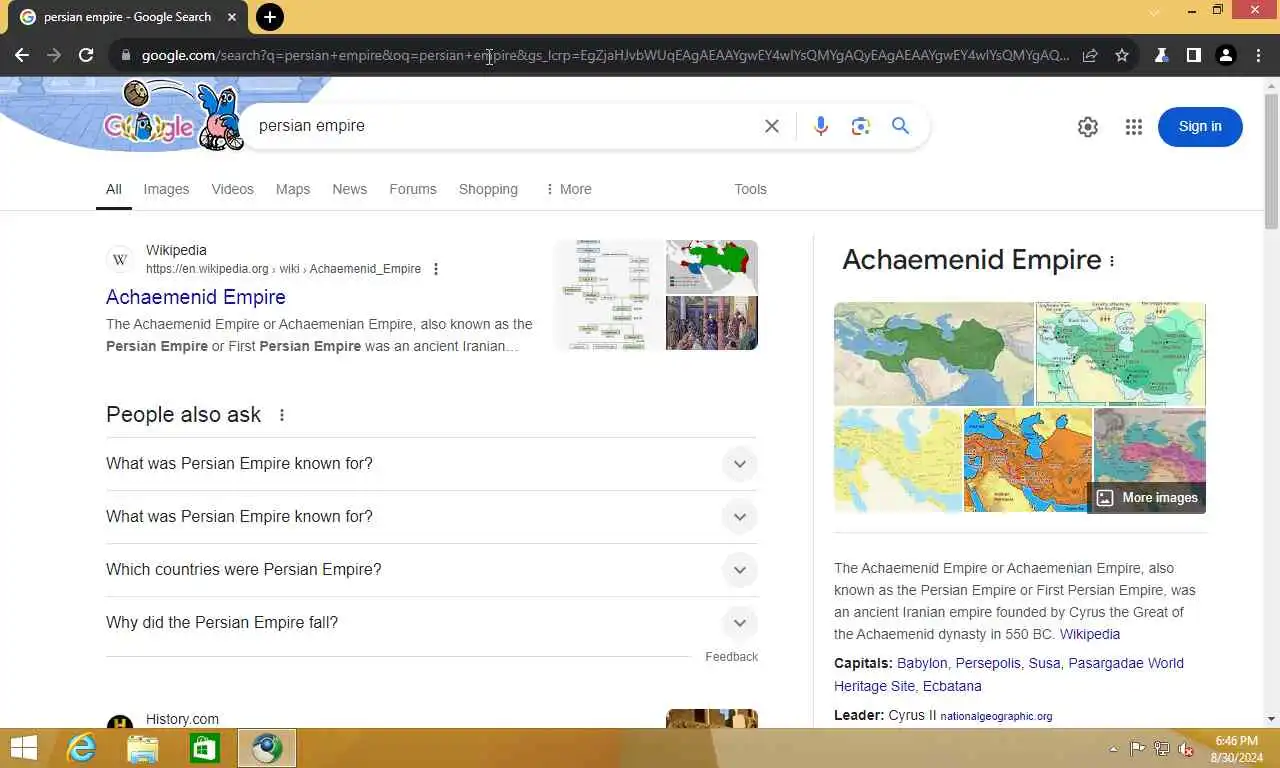Open the Wikipedia link after panel description

pos(1090,634)
